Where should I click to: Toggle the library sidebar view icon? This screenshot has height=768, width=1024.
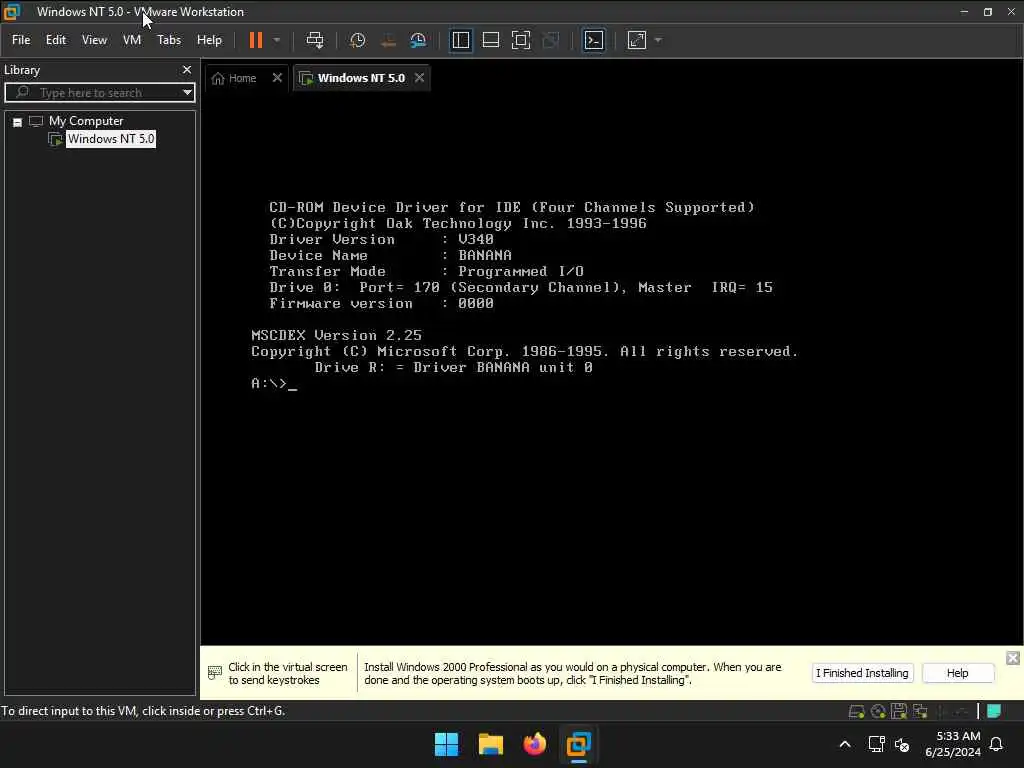pyautogui.click(x=460, y=40)
